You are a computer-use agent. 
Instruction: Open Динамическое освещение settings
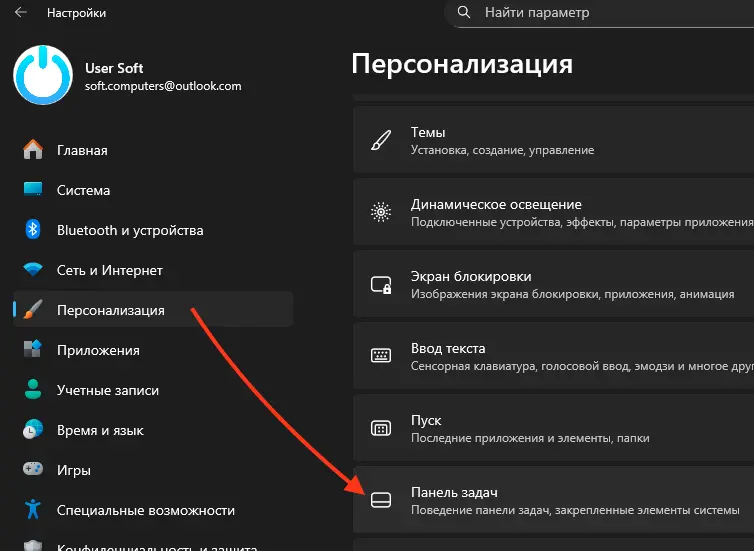click(x=555, y=212)
